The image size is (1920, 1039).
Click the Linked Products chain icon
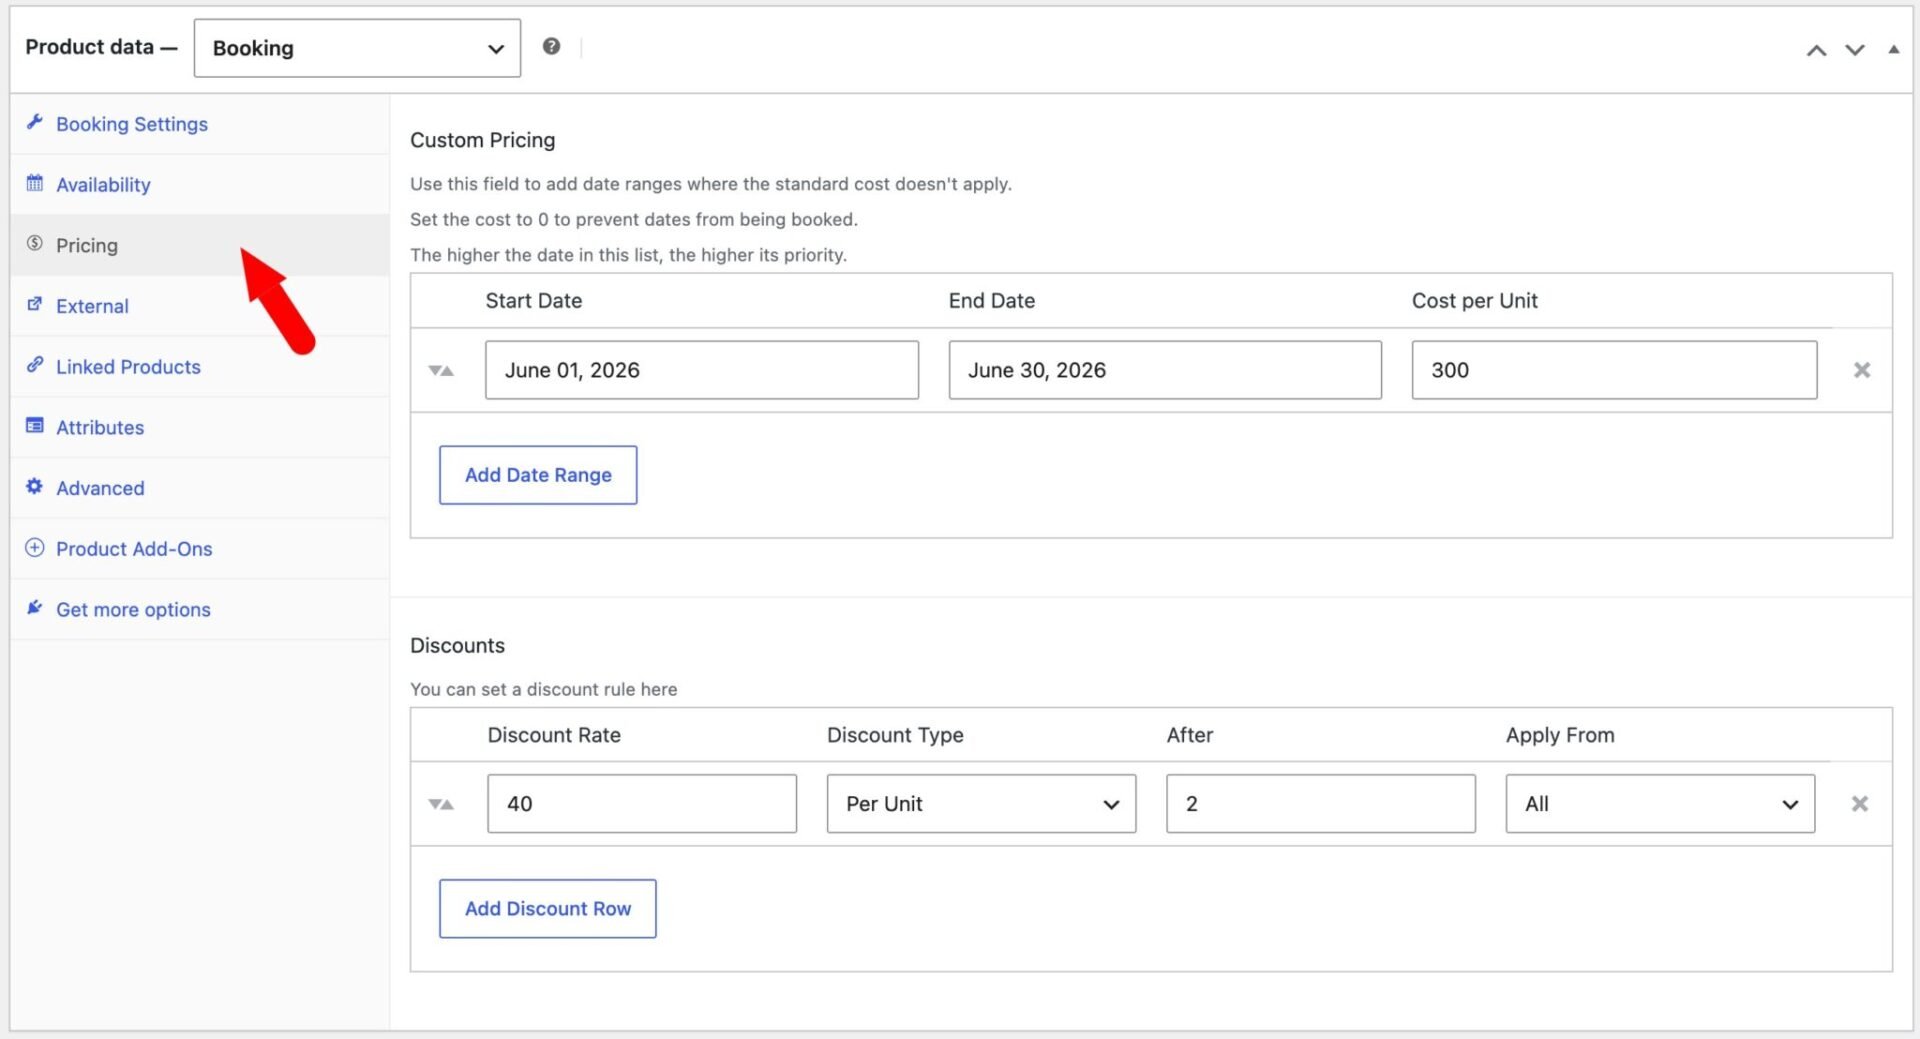coord(35,366)
